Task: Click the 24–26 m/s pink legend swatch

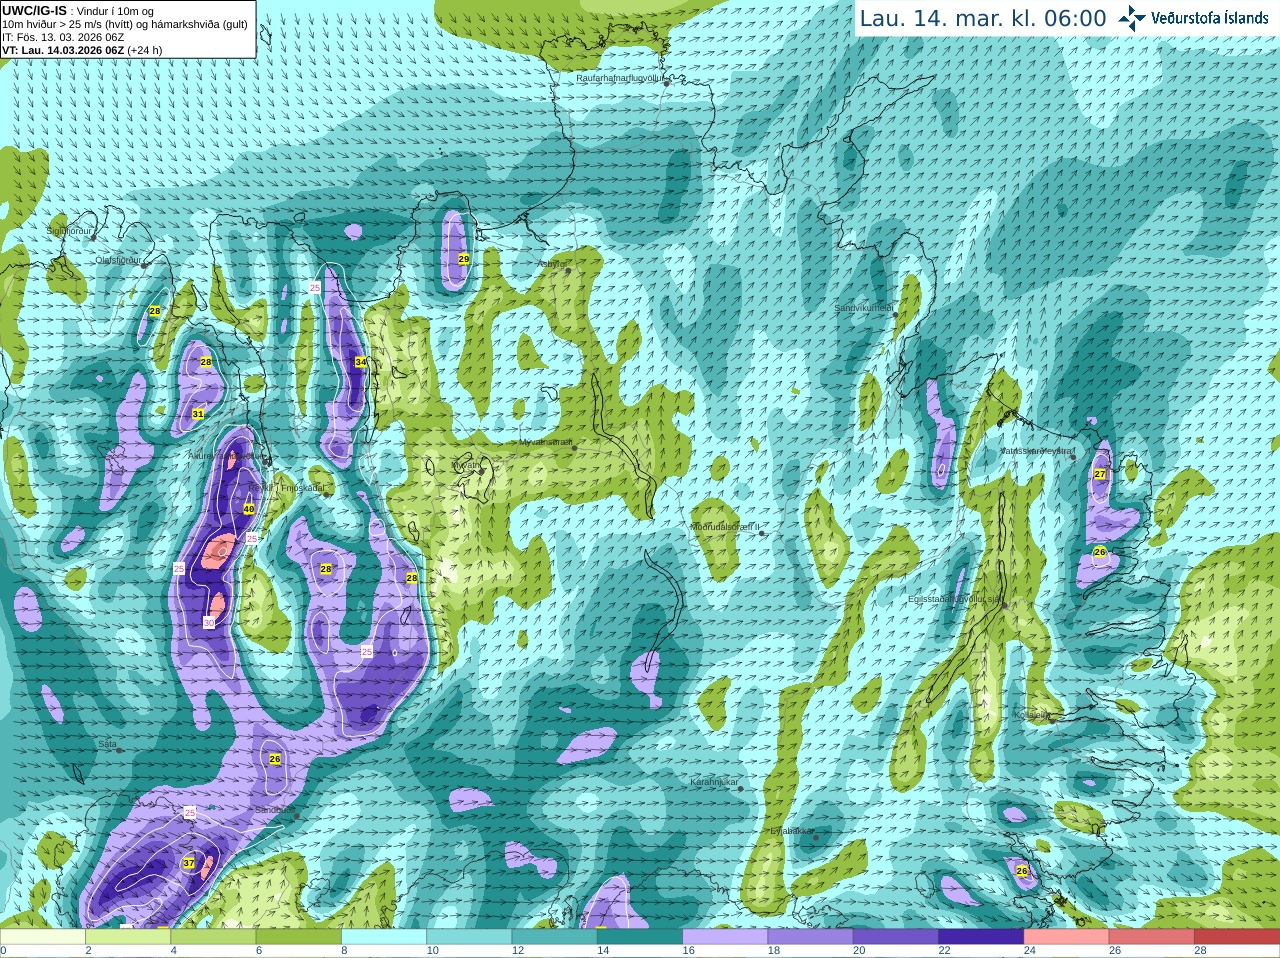Action: [x=1067, y=936]
